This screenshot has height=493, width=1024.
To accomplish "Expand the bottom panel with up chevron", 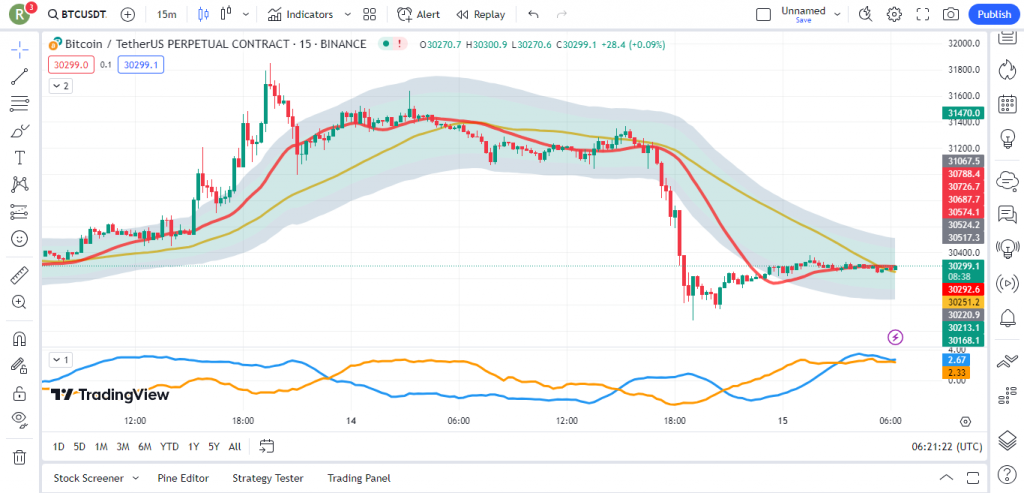I will point(946,477).
